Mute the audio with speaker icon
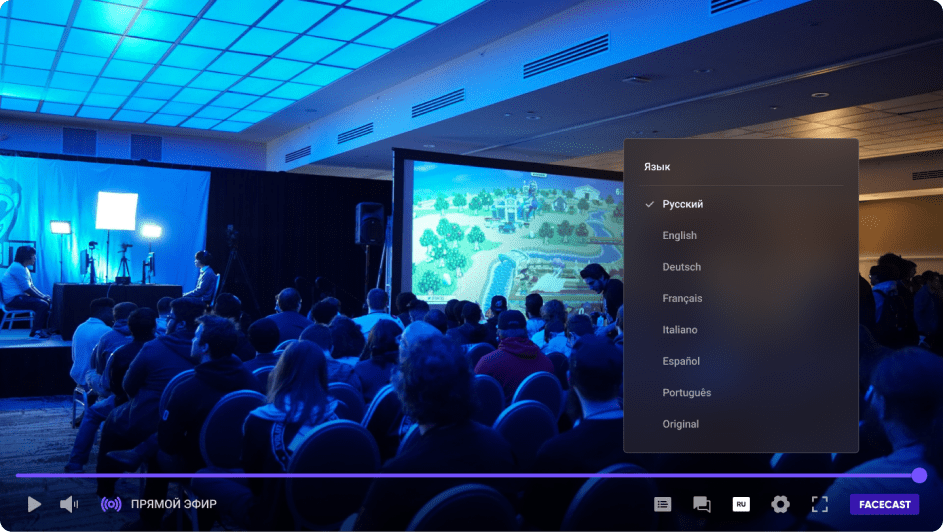The width and height of the screenshot is (943, 532). tap(68, 504)
